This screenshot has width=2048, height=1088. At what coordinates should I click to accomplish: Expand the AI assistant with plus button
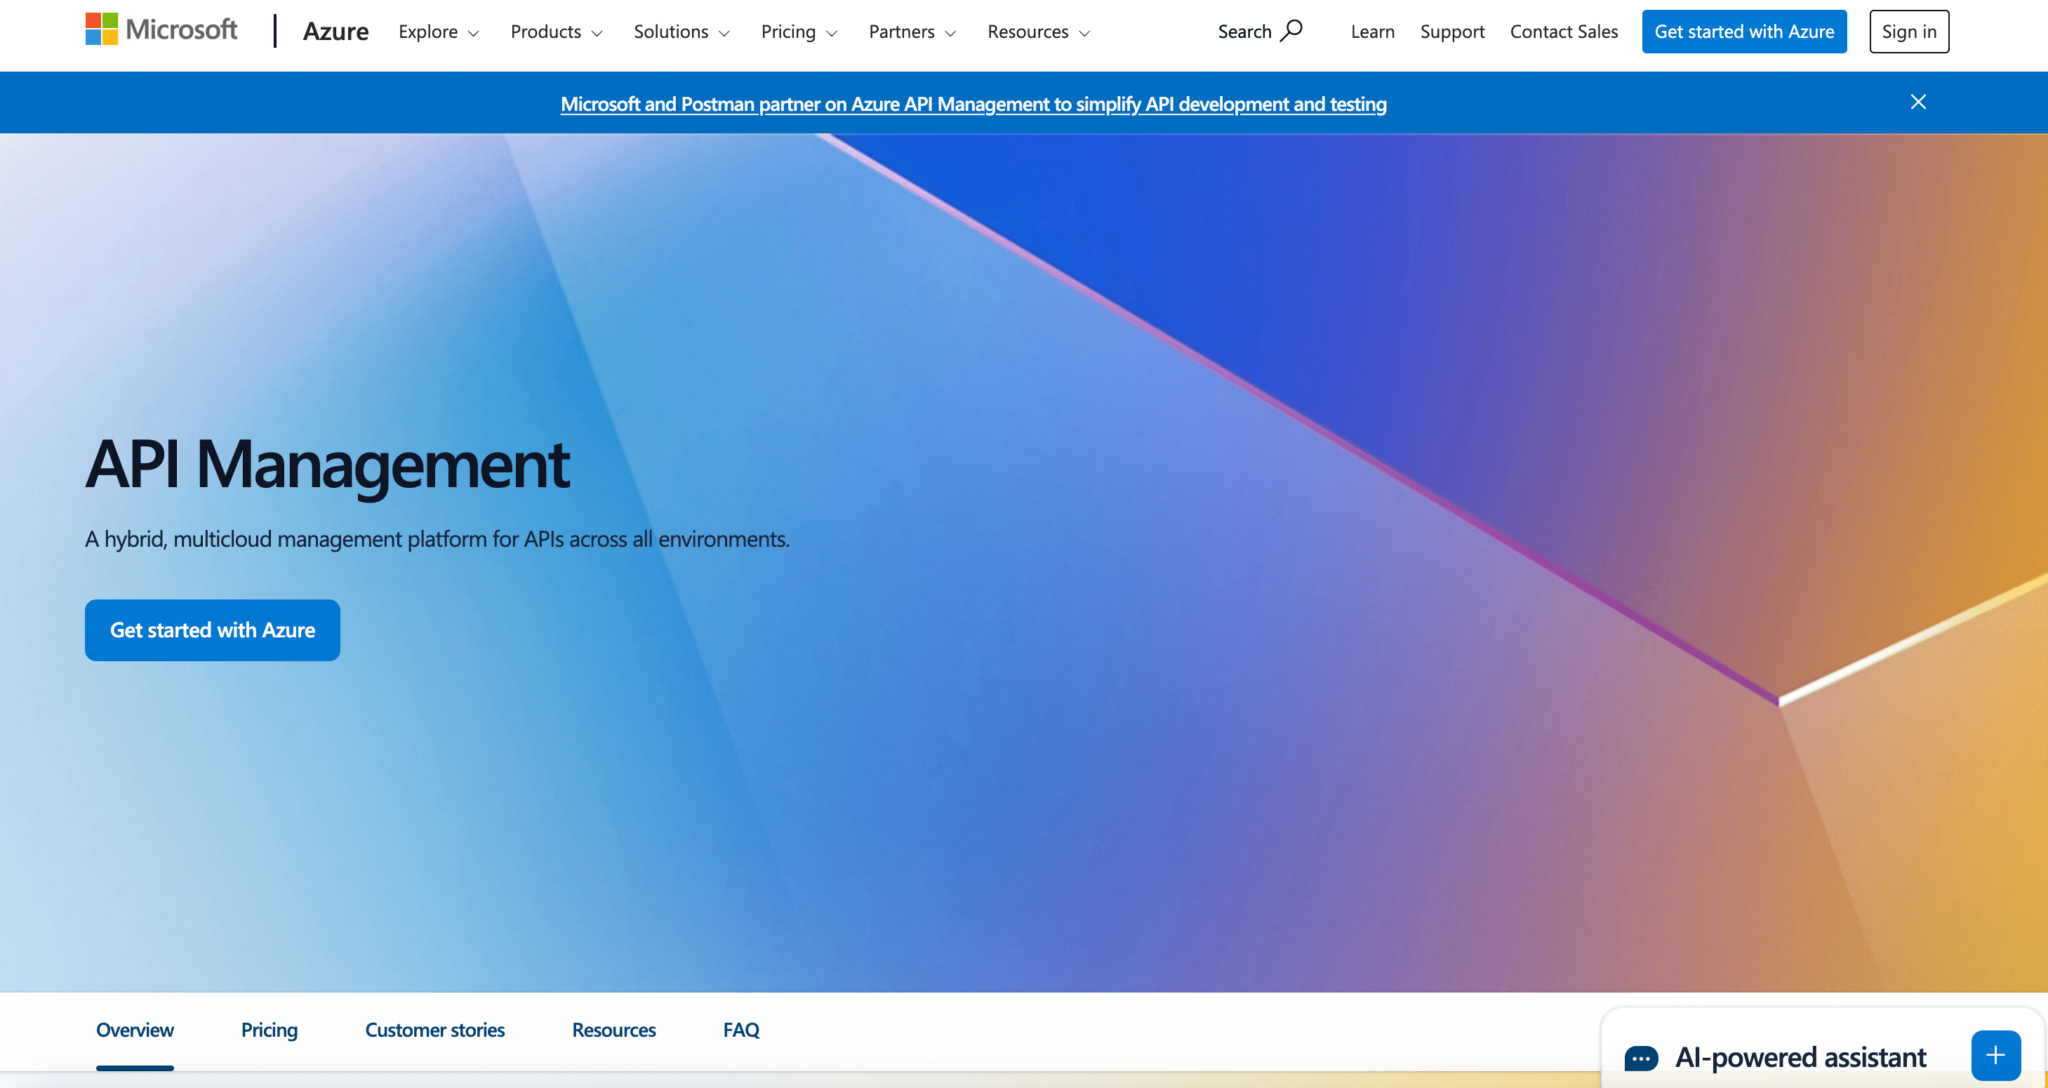click(1996, 1055)
